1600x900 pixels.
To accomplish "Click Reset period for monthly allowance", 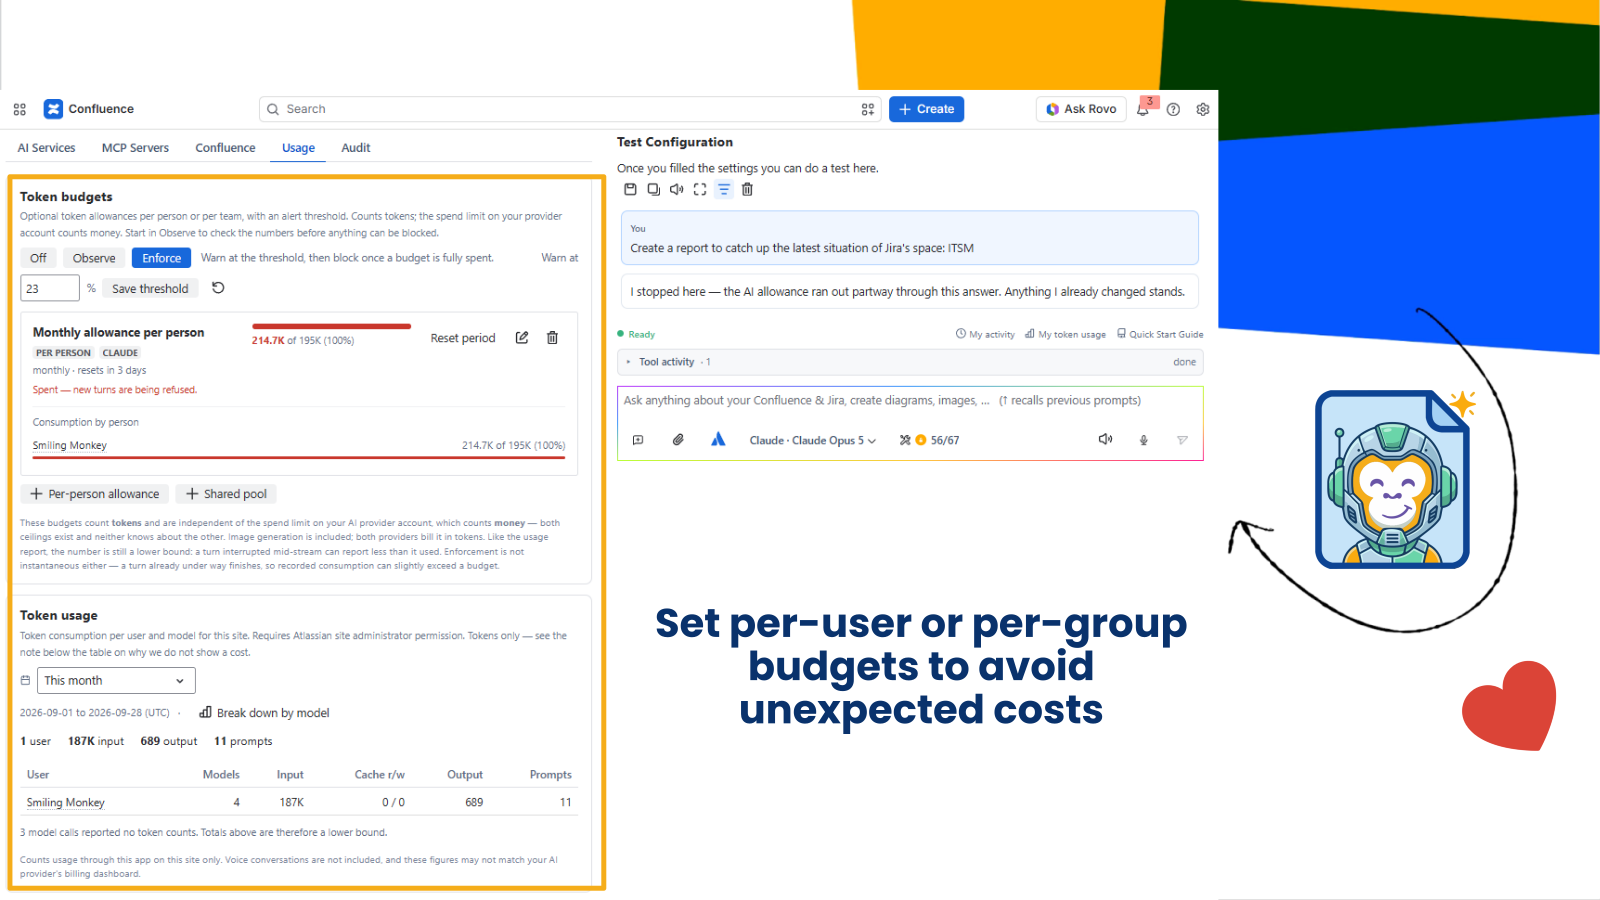I will (463, 338).
